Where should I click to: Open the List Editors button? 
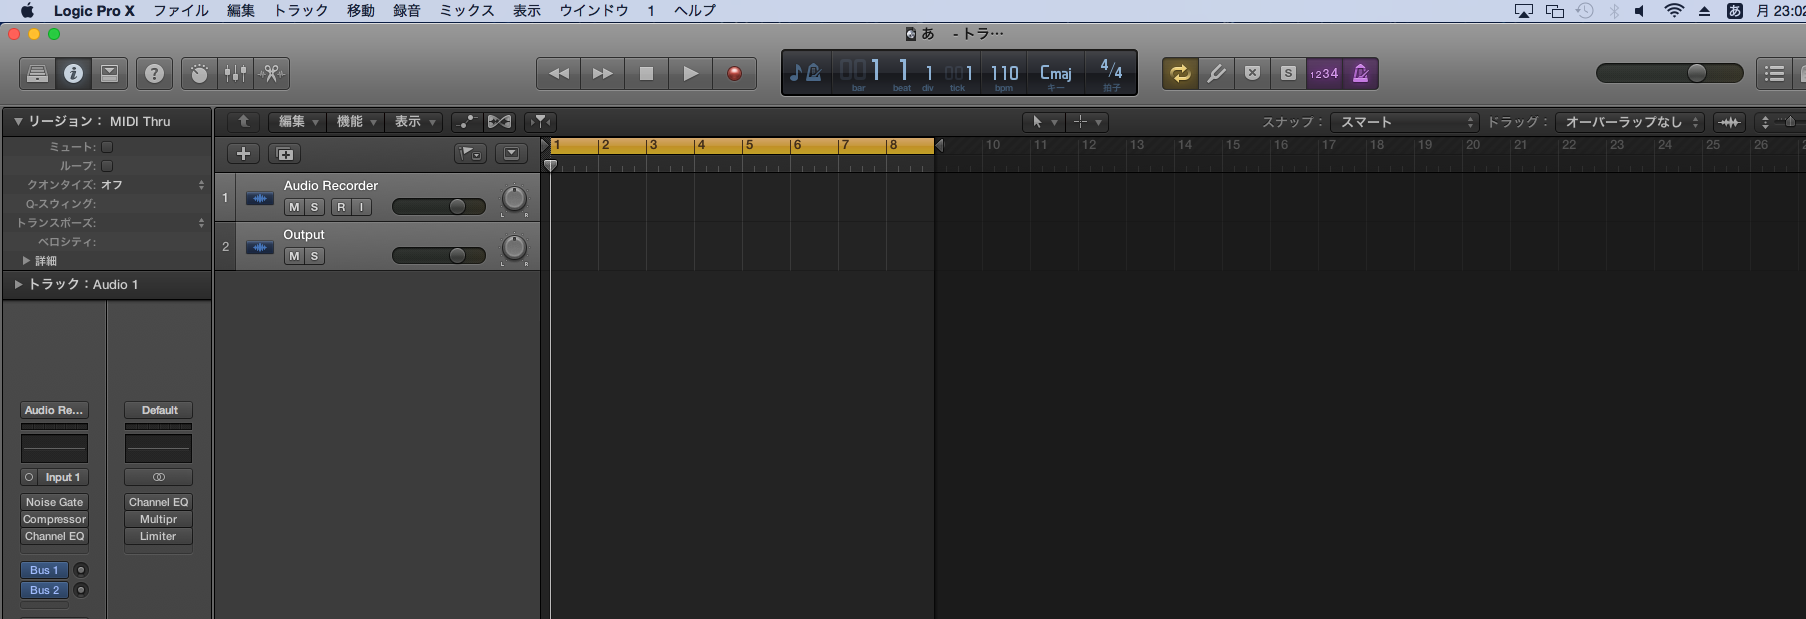[1775, 73]
